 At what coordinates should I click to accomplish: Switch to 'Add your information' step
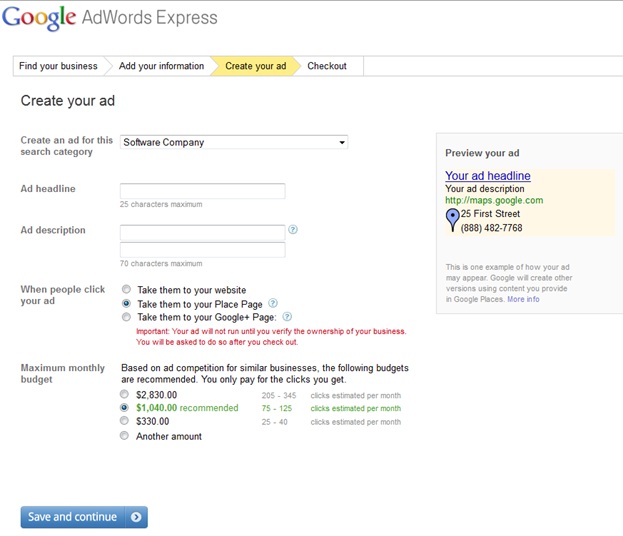coord(161,66)
